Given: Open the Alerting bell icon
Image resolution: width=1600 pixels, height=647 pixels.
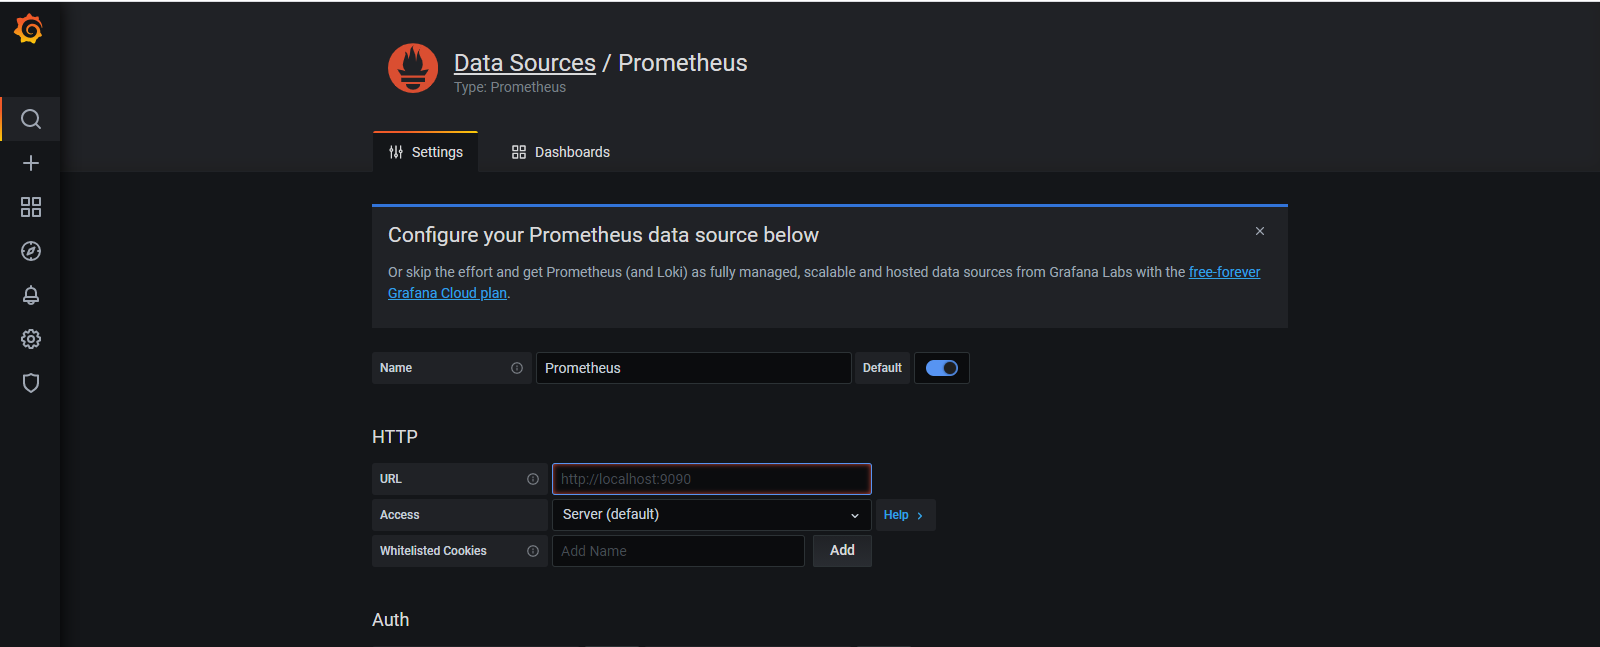Looking at the screenshot, I should [x=31, y=295].
